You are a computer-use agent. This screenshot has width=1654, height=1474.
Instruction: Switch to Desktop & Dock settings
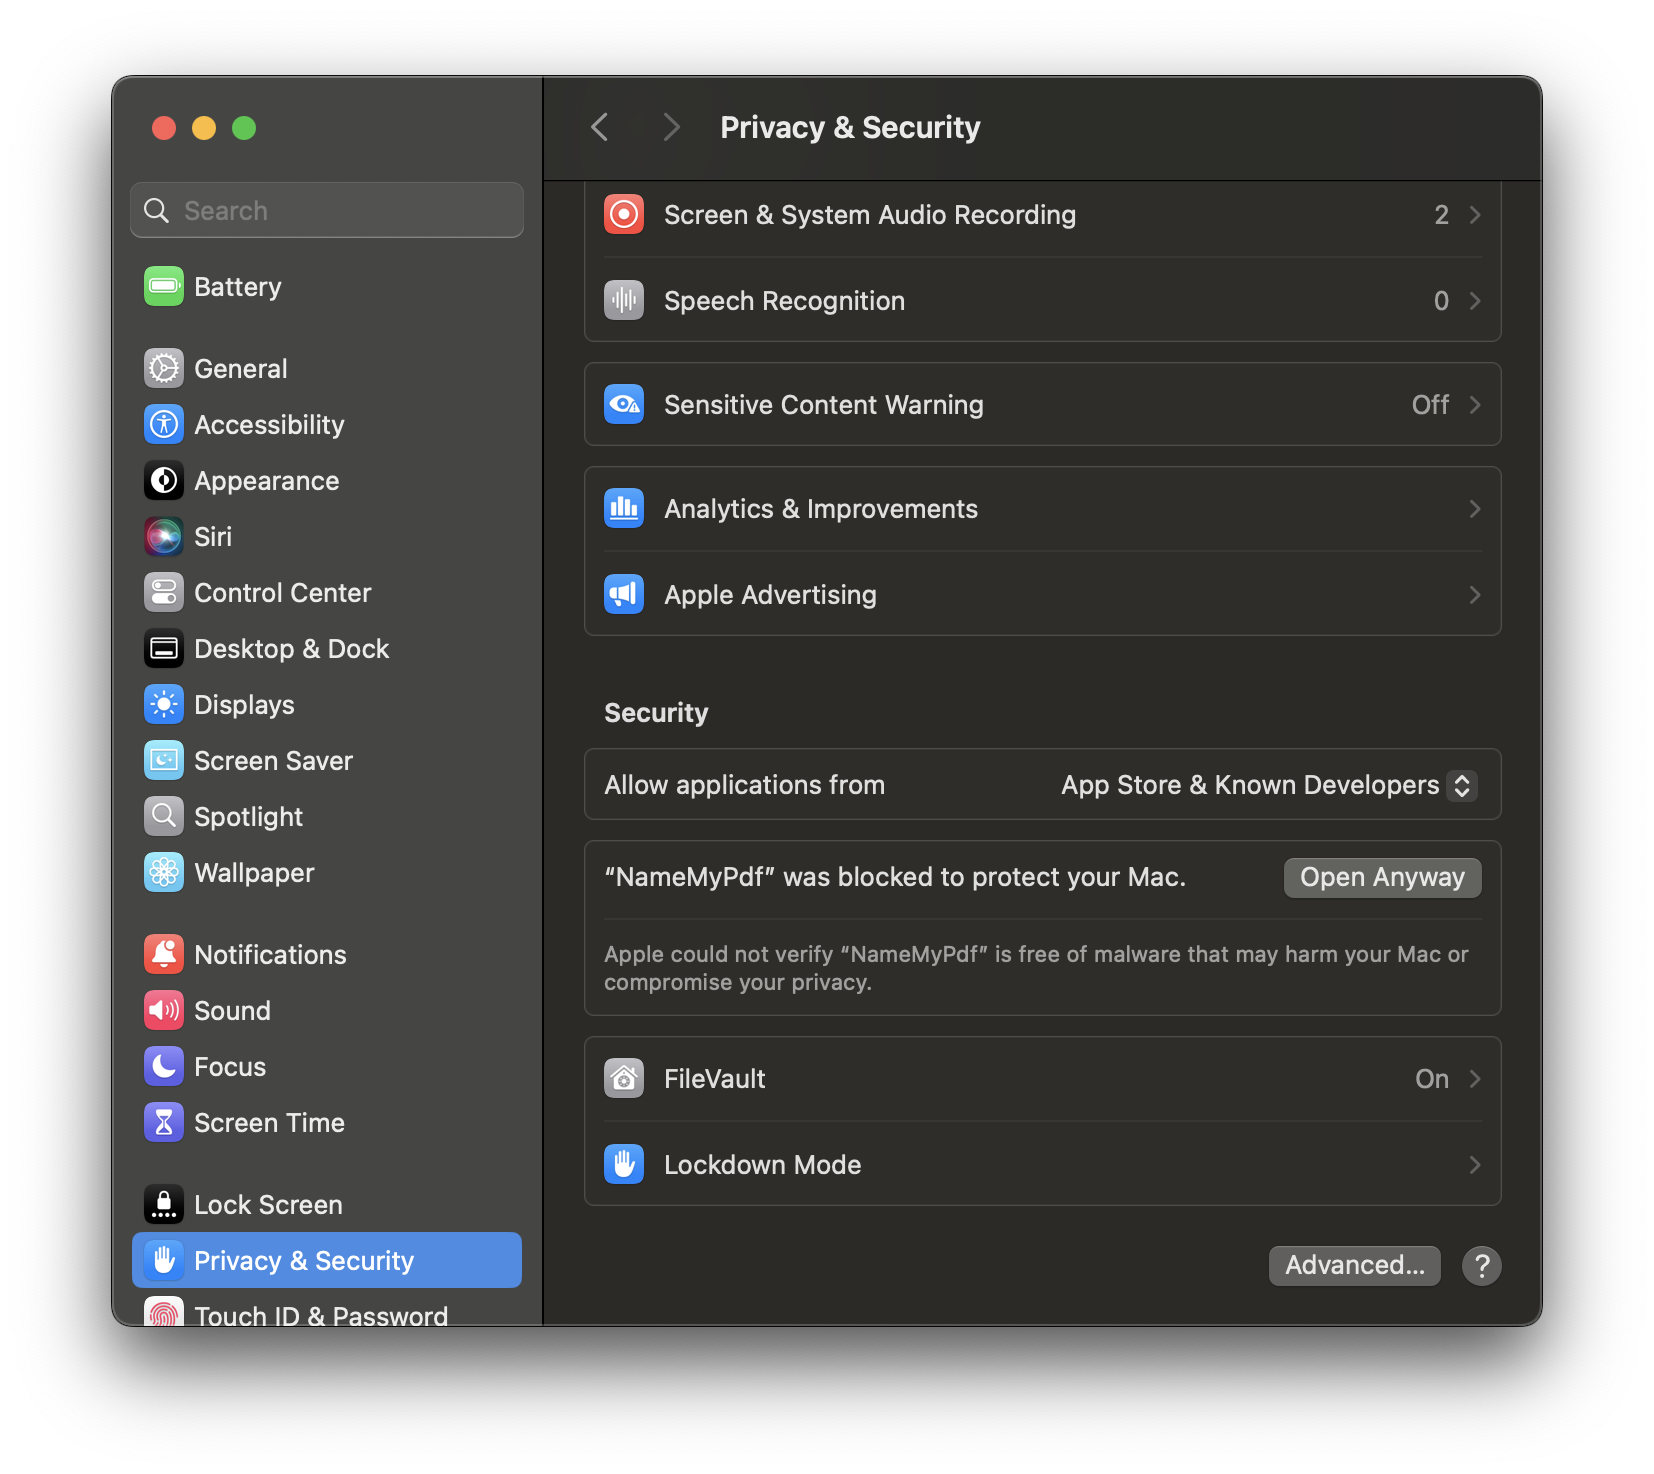point(291,648)
